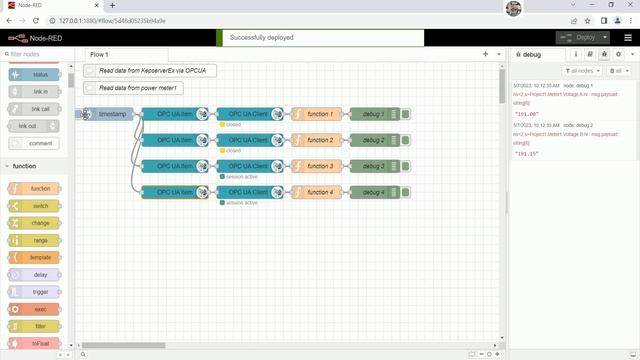Zoom out the canvas with minus button
The width and height of the screenshot is (640, 360).
[x=481, y=354]
